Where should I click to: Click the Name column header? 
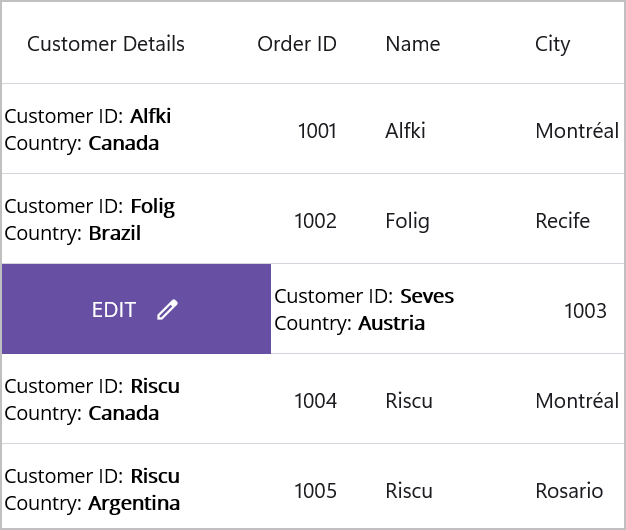[x=413, y=44]
